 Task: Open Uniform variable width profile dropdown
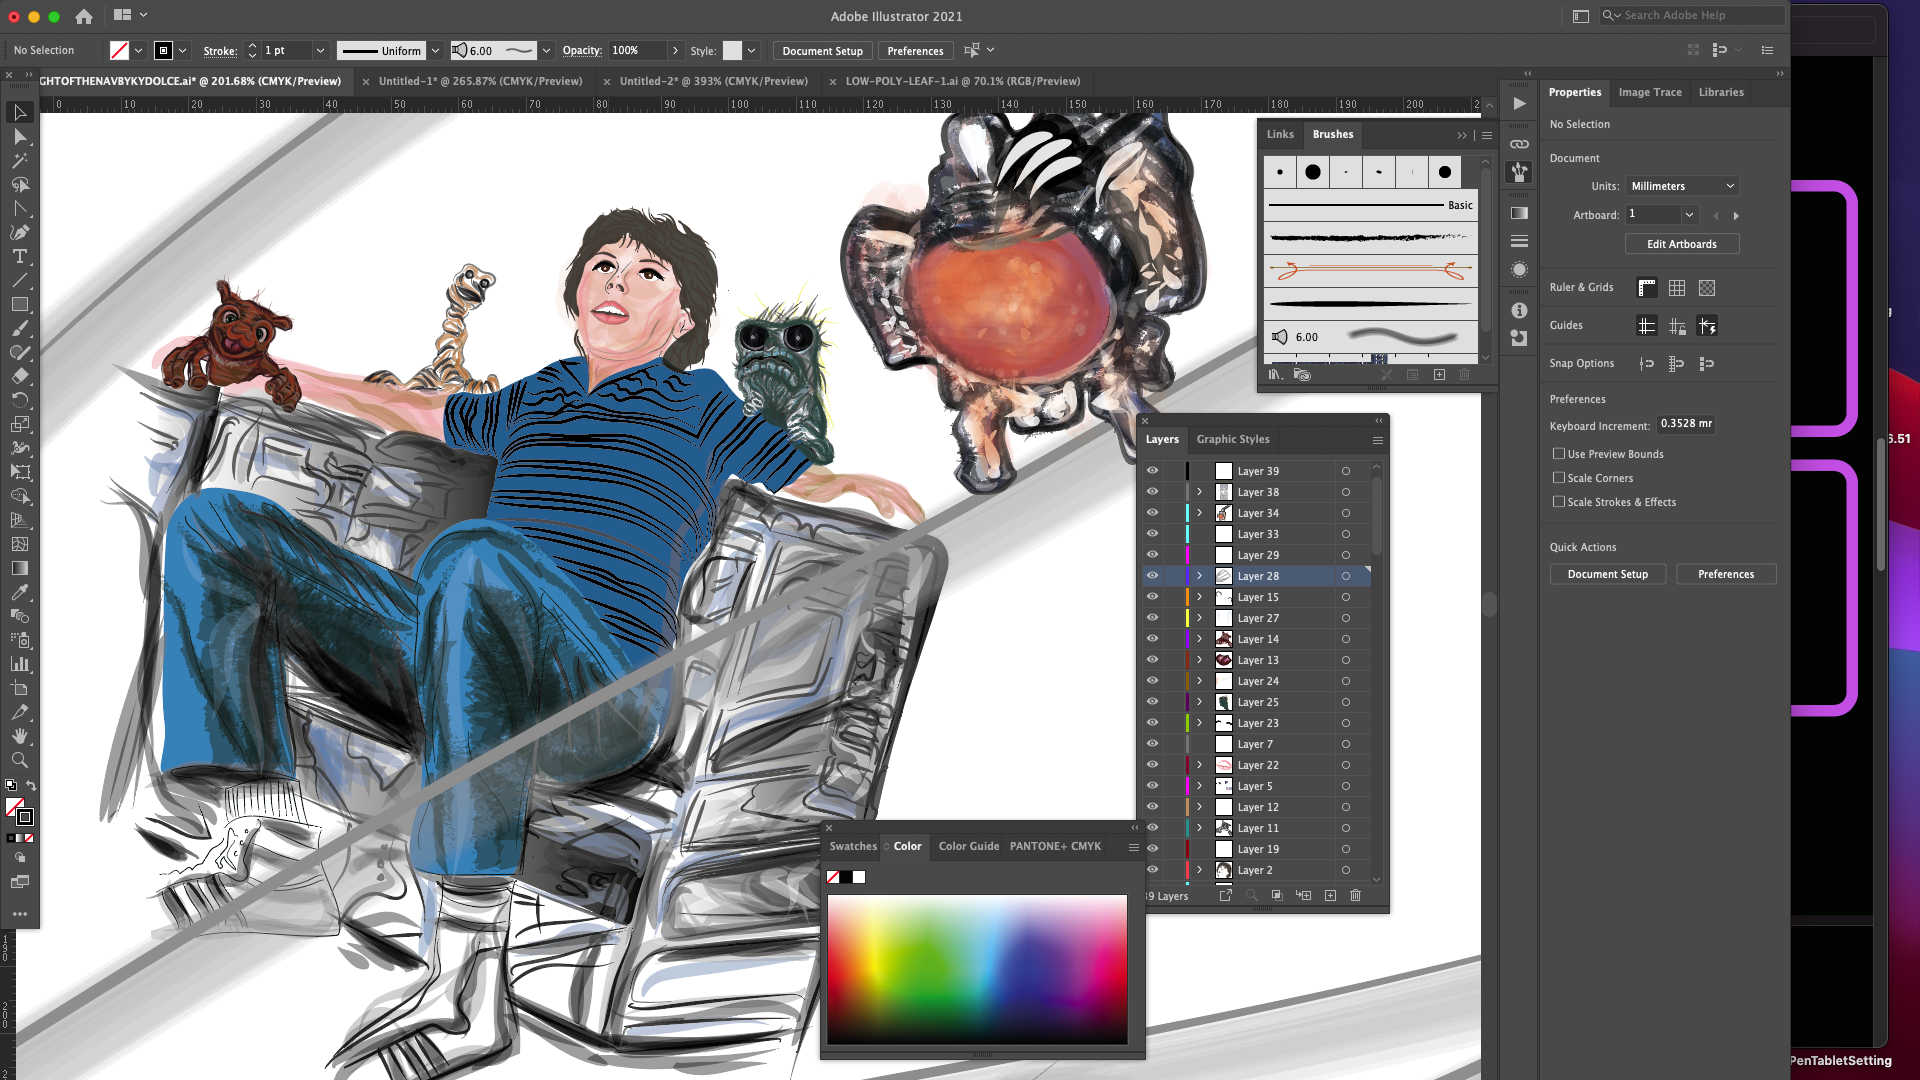436,50
